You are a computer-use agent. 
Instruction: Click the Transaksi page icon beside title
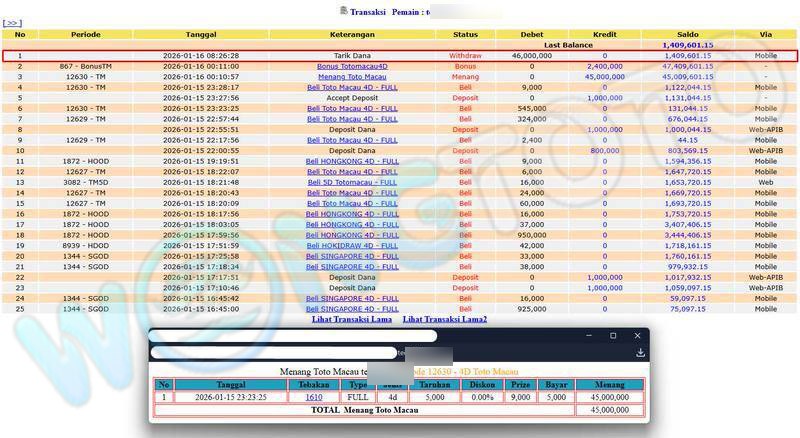344,10
